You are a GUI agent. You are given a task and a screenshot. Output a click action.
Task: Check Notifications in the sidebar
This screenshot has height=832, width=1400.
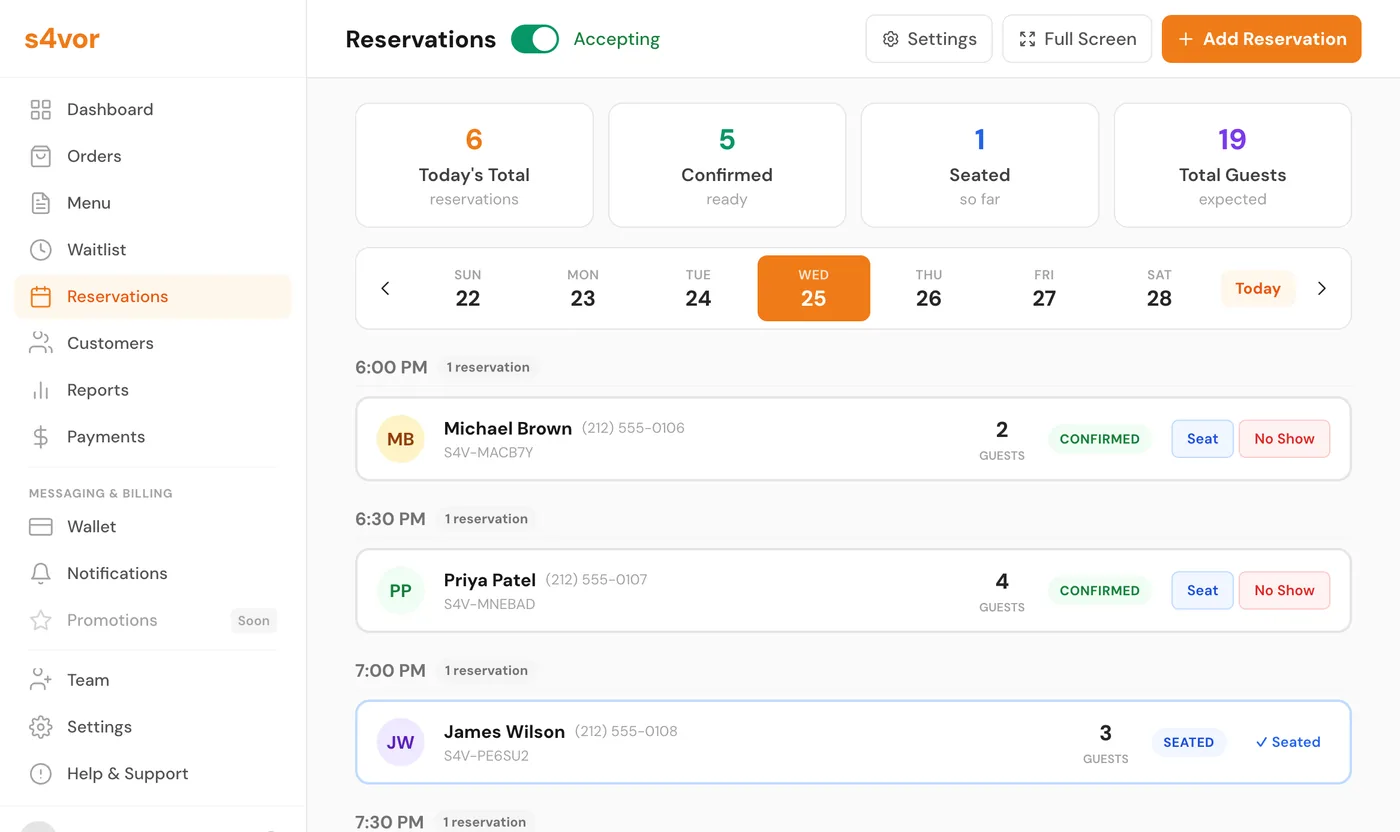coord(116,573)
